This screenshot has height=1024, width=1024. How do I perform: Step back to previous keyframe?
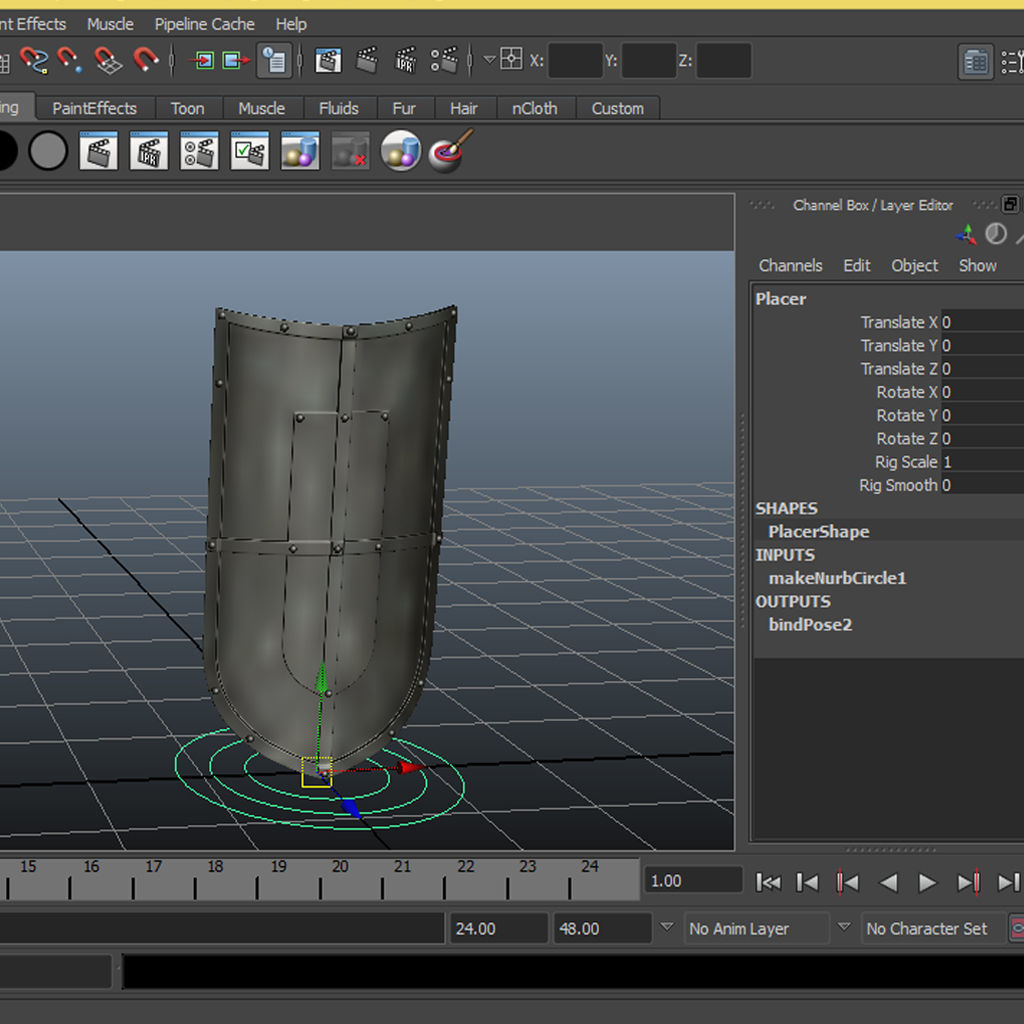pos(848,882)
